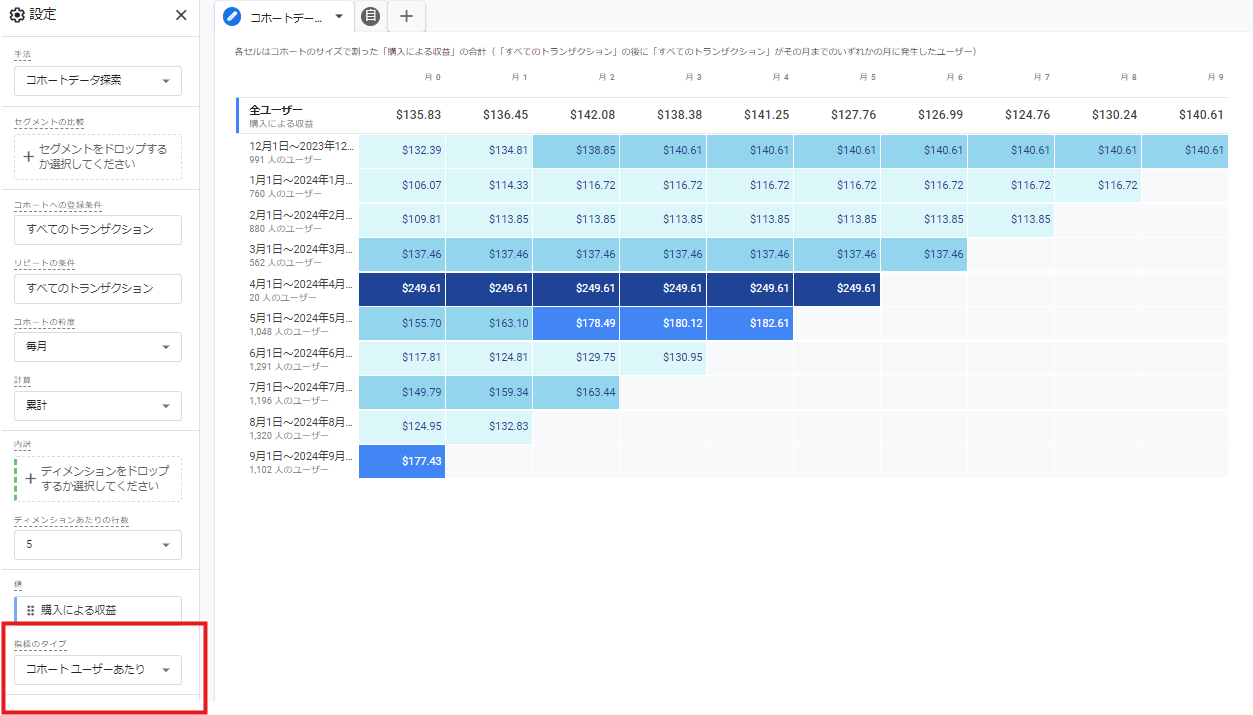Open the 手法 technique dropdown
This screenshot has width=1253, height=715.
click(98, 80)
